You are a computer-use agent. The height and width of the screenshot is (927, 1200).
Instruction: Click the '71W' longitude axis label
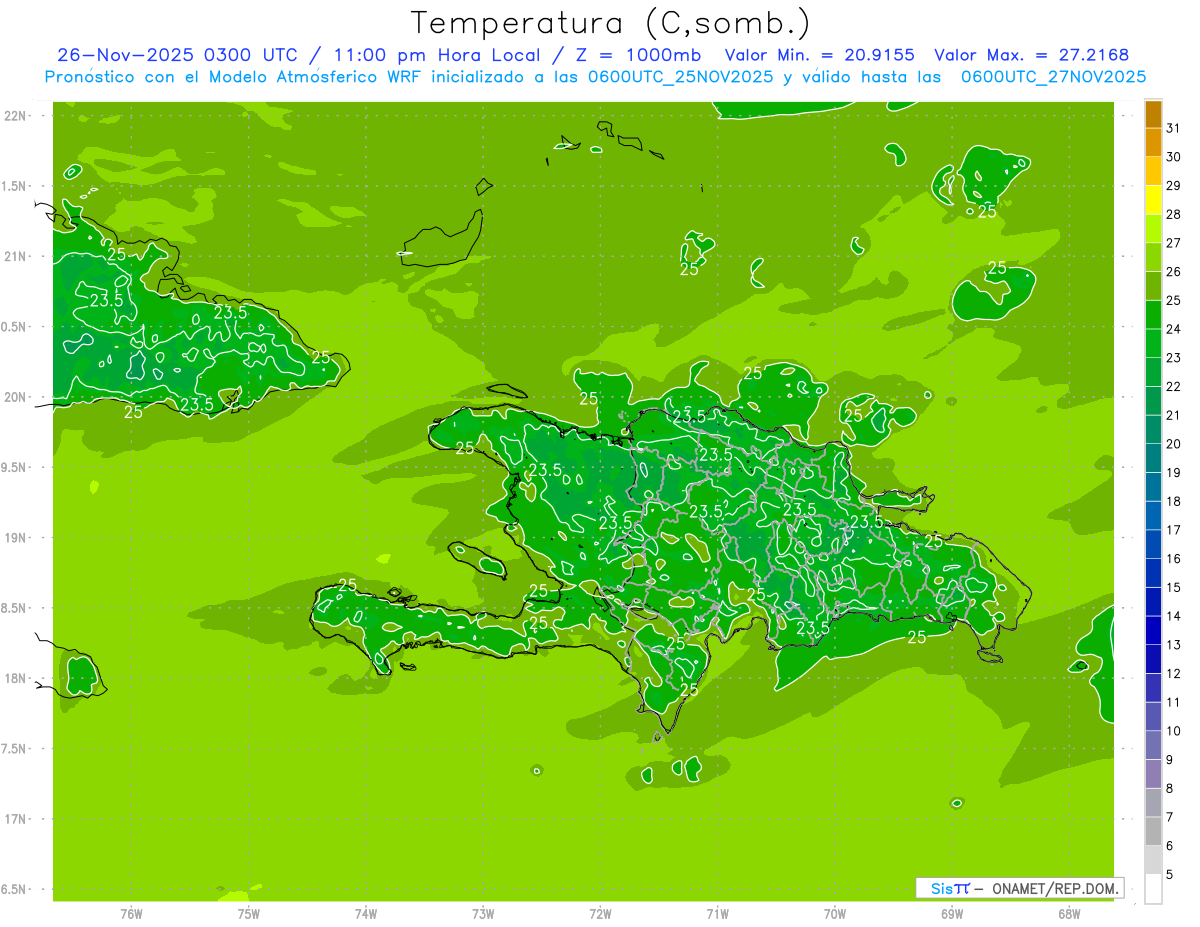717,914
